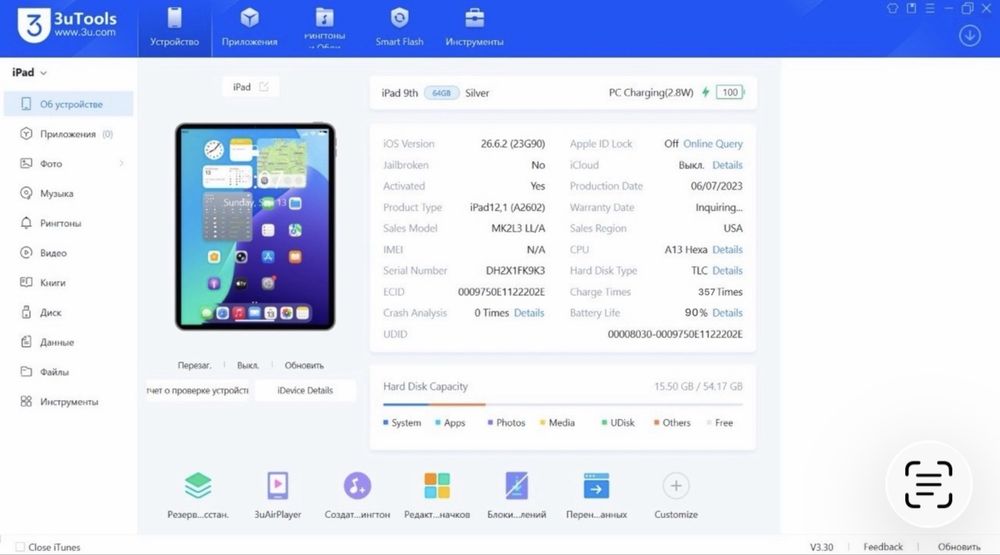Edit the iPad device name icon
This screenshot has width=1000, height=555.
pyautogui.click(x=264, y=87)
